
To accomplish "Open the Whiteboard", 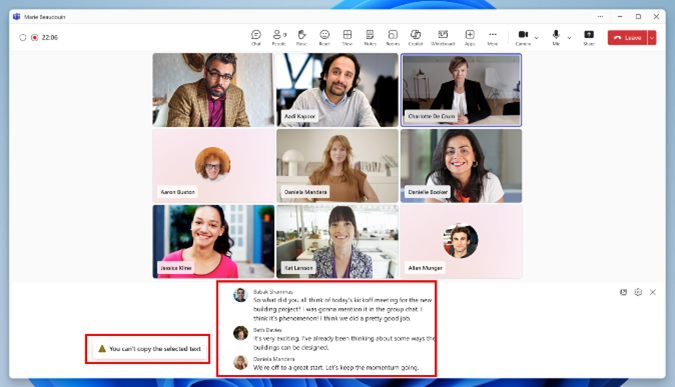I will (x=443, y=37).
